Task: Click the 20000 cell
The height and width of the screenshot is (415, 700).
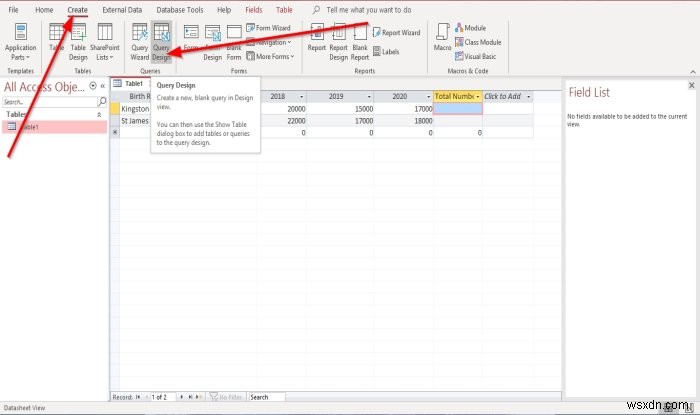Action: 282,109
